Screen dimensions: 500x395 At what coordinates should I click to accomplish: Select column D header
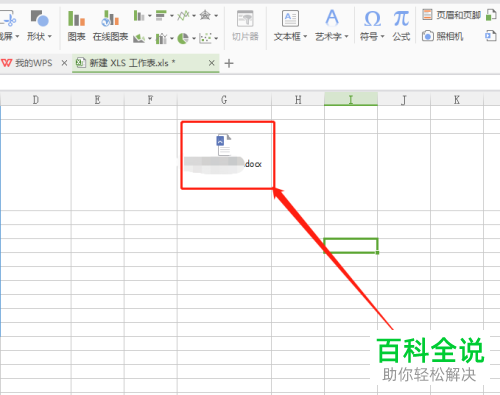(36, 99)
